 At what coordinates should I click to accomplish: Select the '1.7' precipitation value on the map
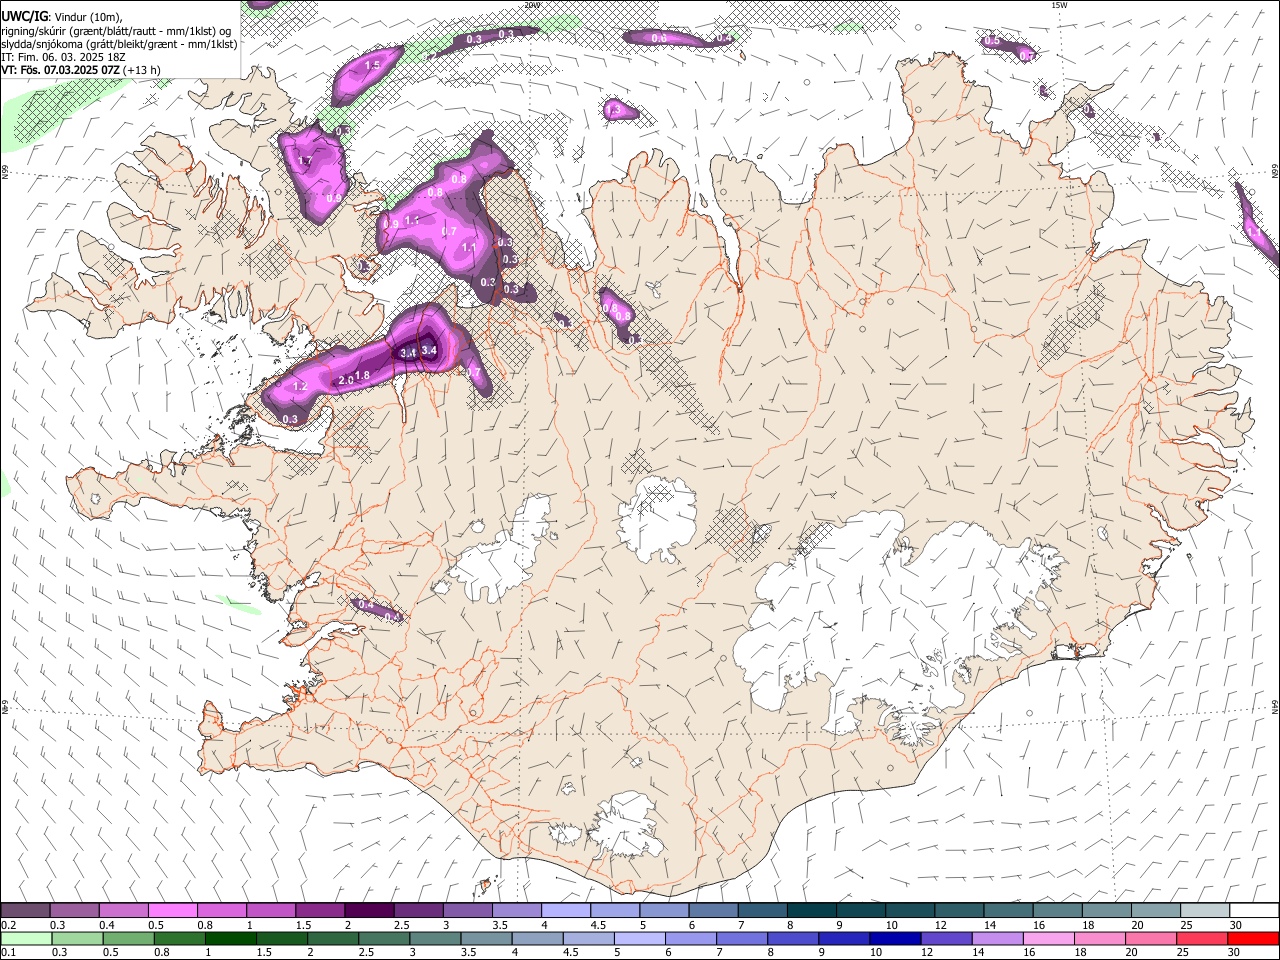point(306,161)
